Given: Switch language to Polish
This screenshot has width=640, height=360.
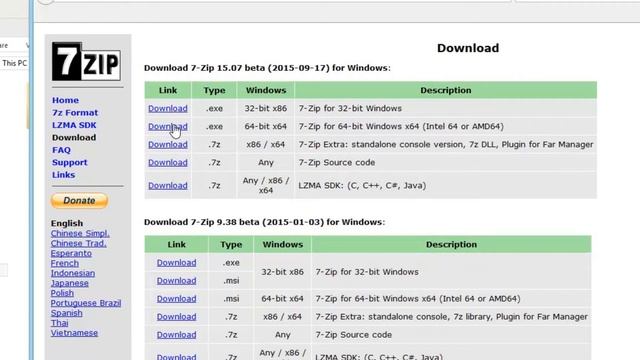Looking at the screenshot, I should (62, 293).
